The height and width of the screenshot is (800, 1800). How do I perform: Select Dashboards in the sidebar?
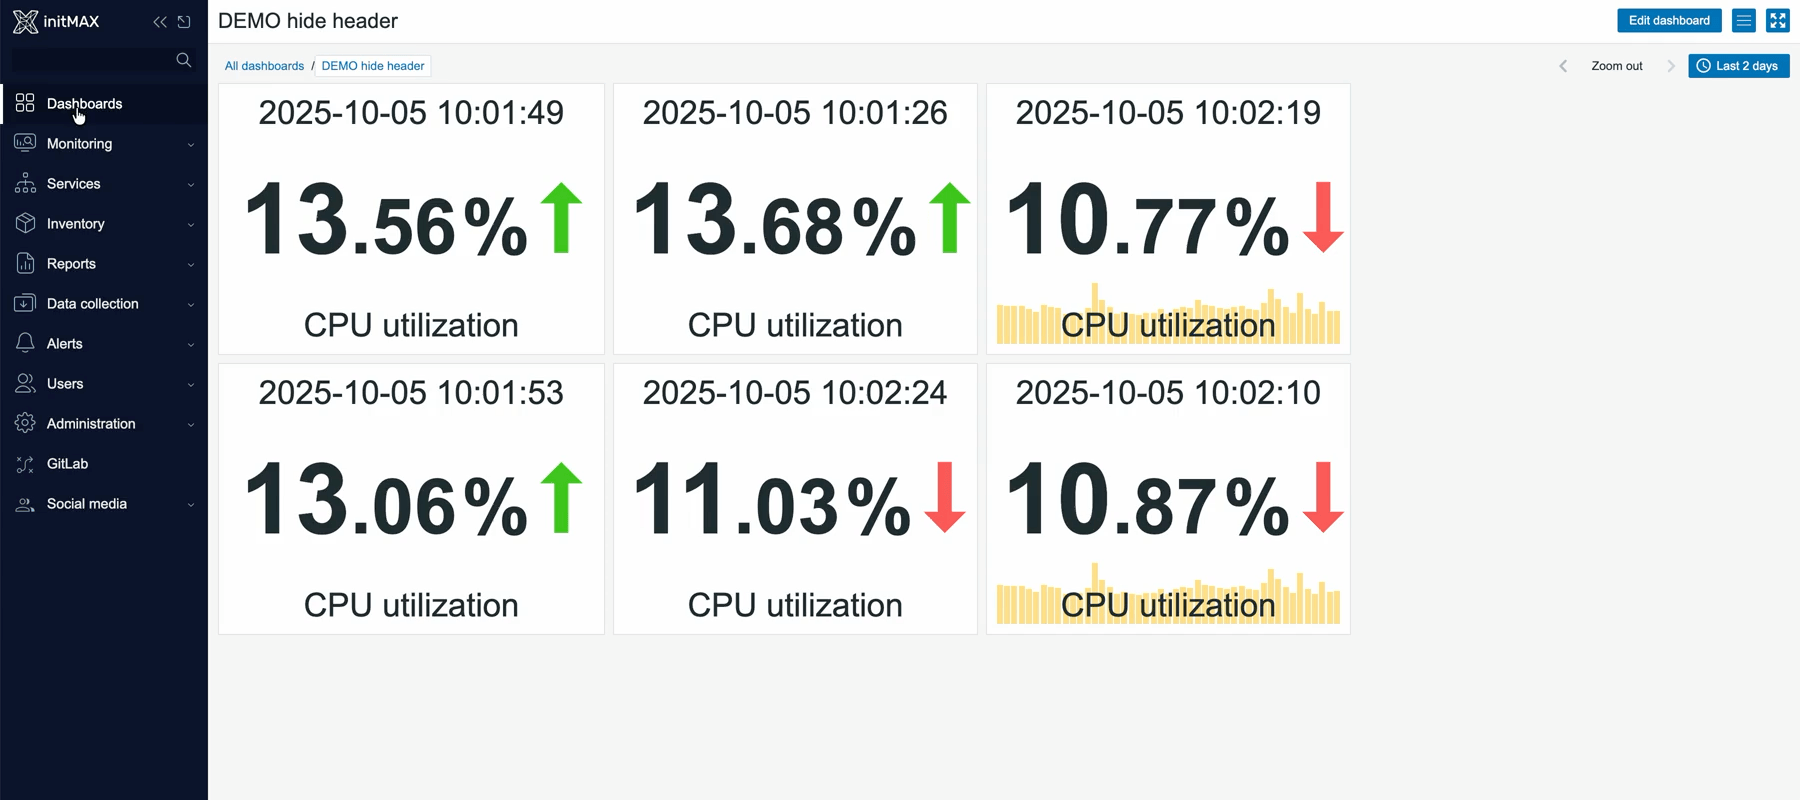tap(84, 104)
